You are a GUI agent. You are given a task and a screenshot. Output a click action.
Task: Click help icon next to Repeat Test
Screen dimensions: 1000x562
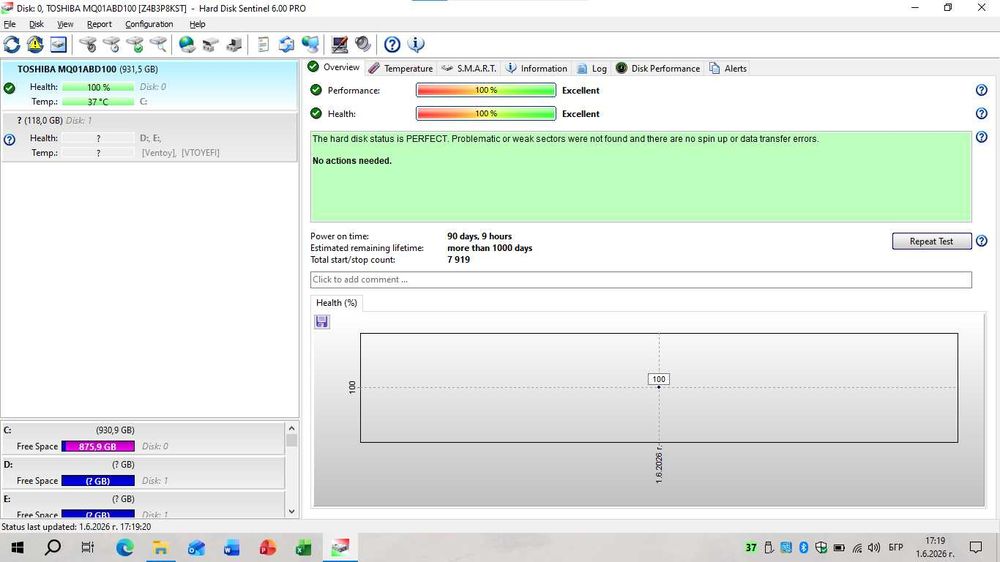coord(982,241)
